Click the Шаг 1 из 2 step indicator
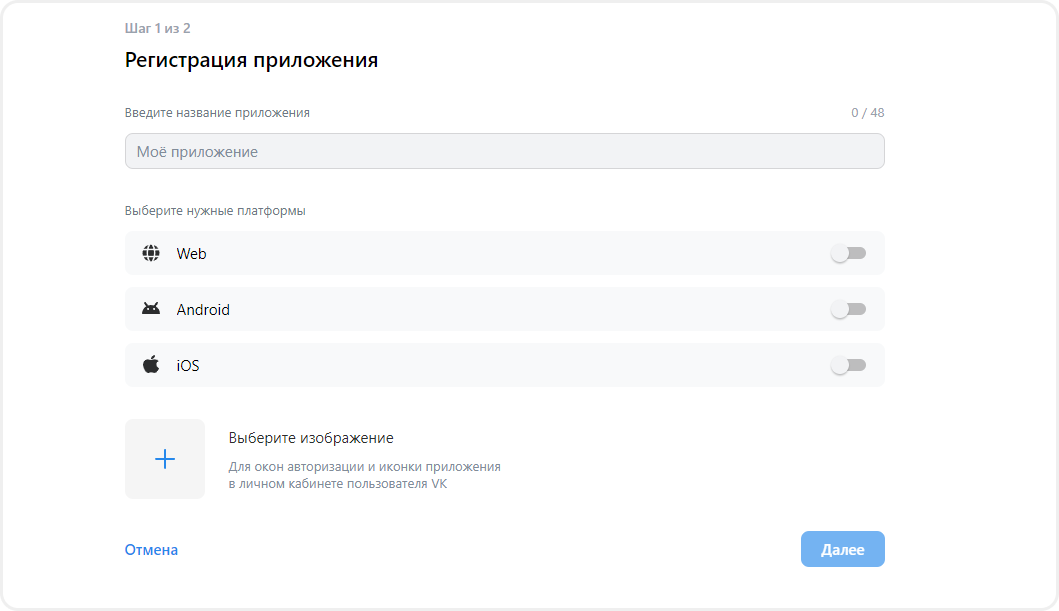The image size is (1059, 611). [158, 28]
